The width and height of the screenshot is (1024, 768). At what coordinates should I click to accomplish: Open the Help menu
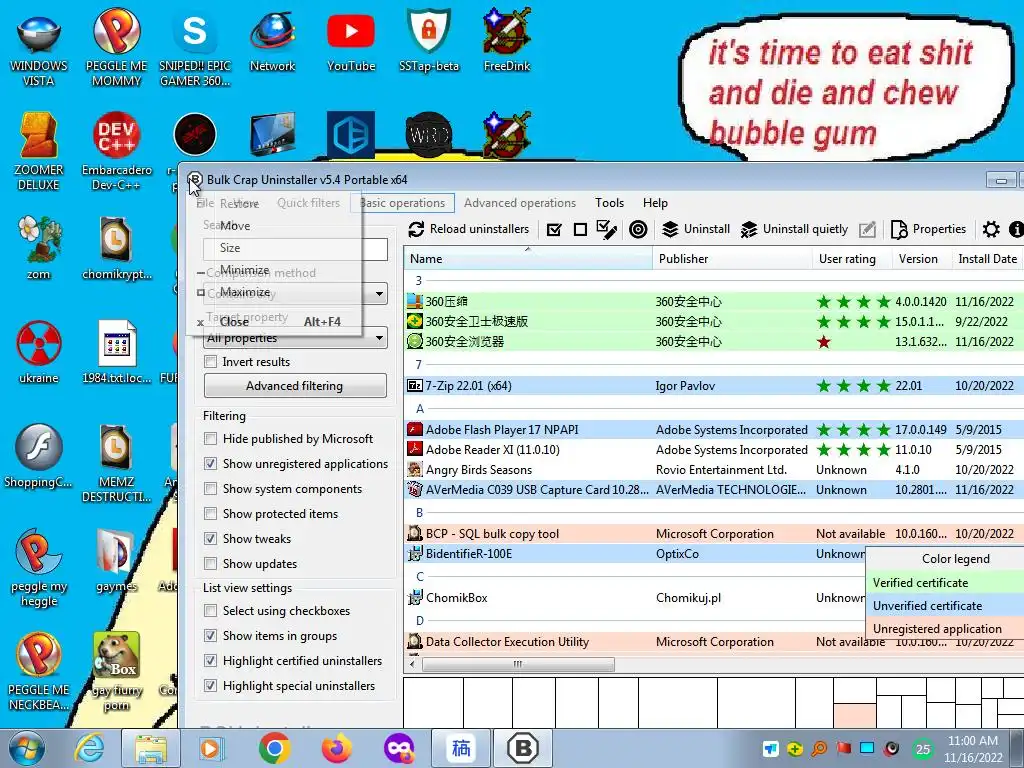click(655, 203)
